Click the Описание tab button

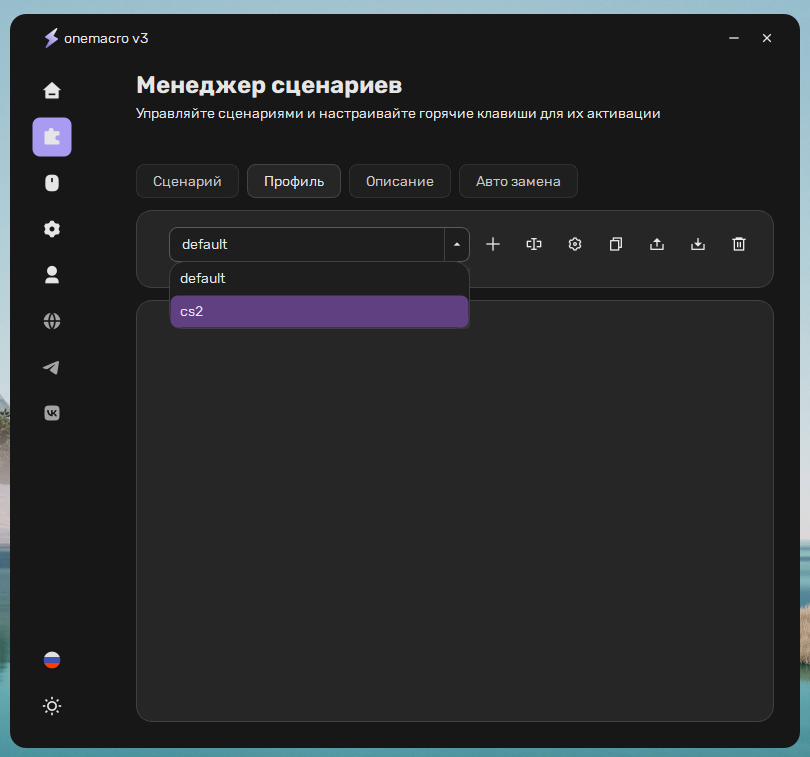click(400, 181)
